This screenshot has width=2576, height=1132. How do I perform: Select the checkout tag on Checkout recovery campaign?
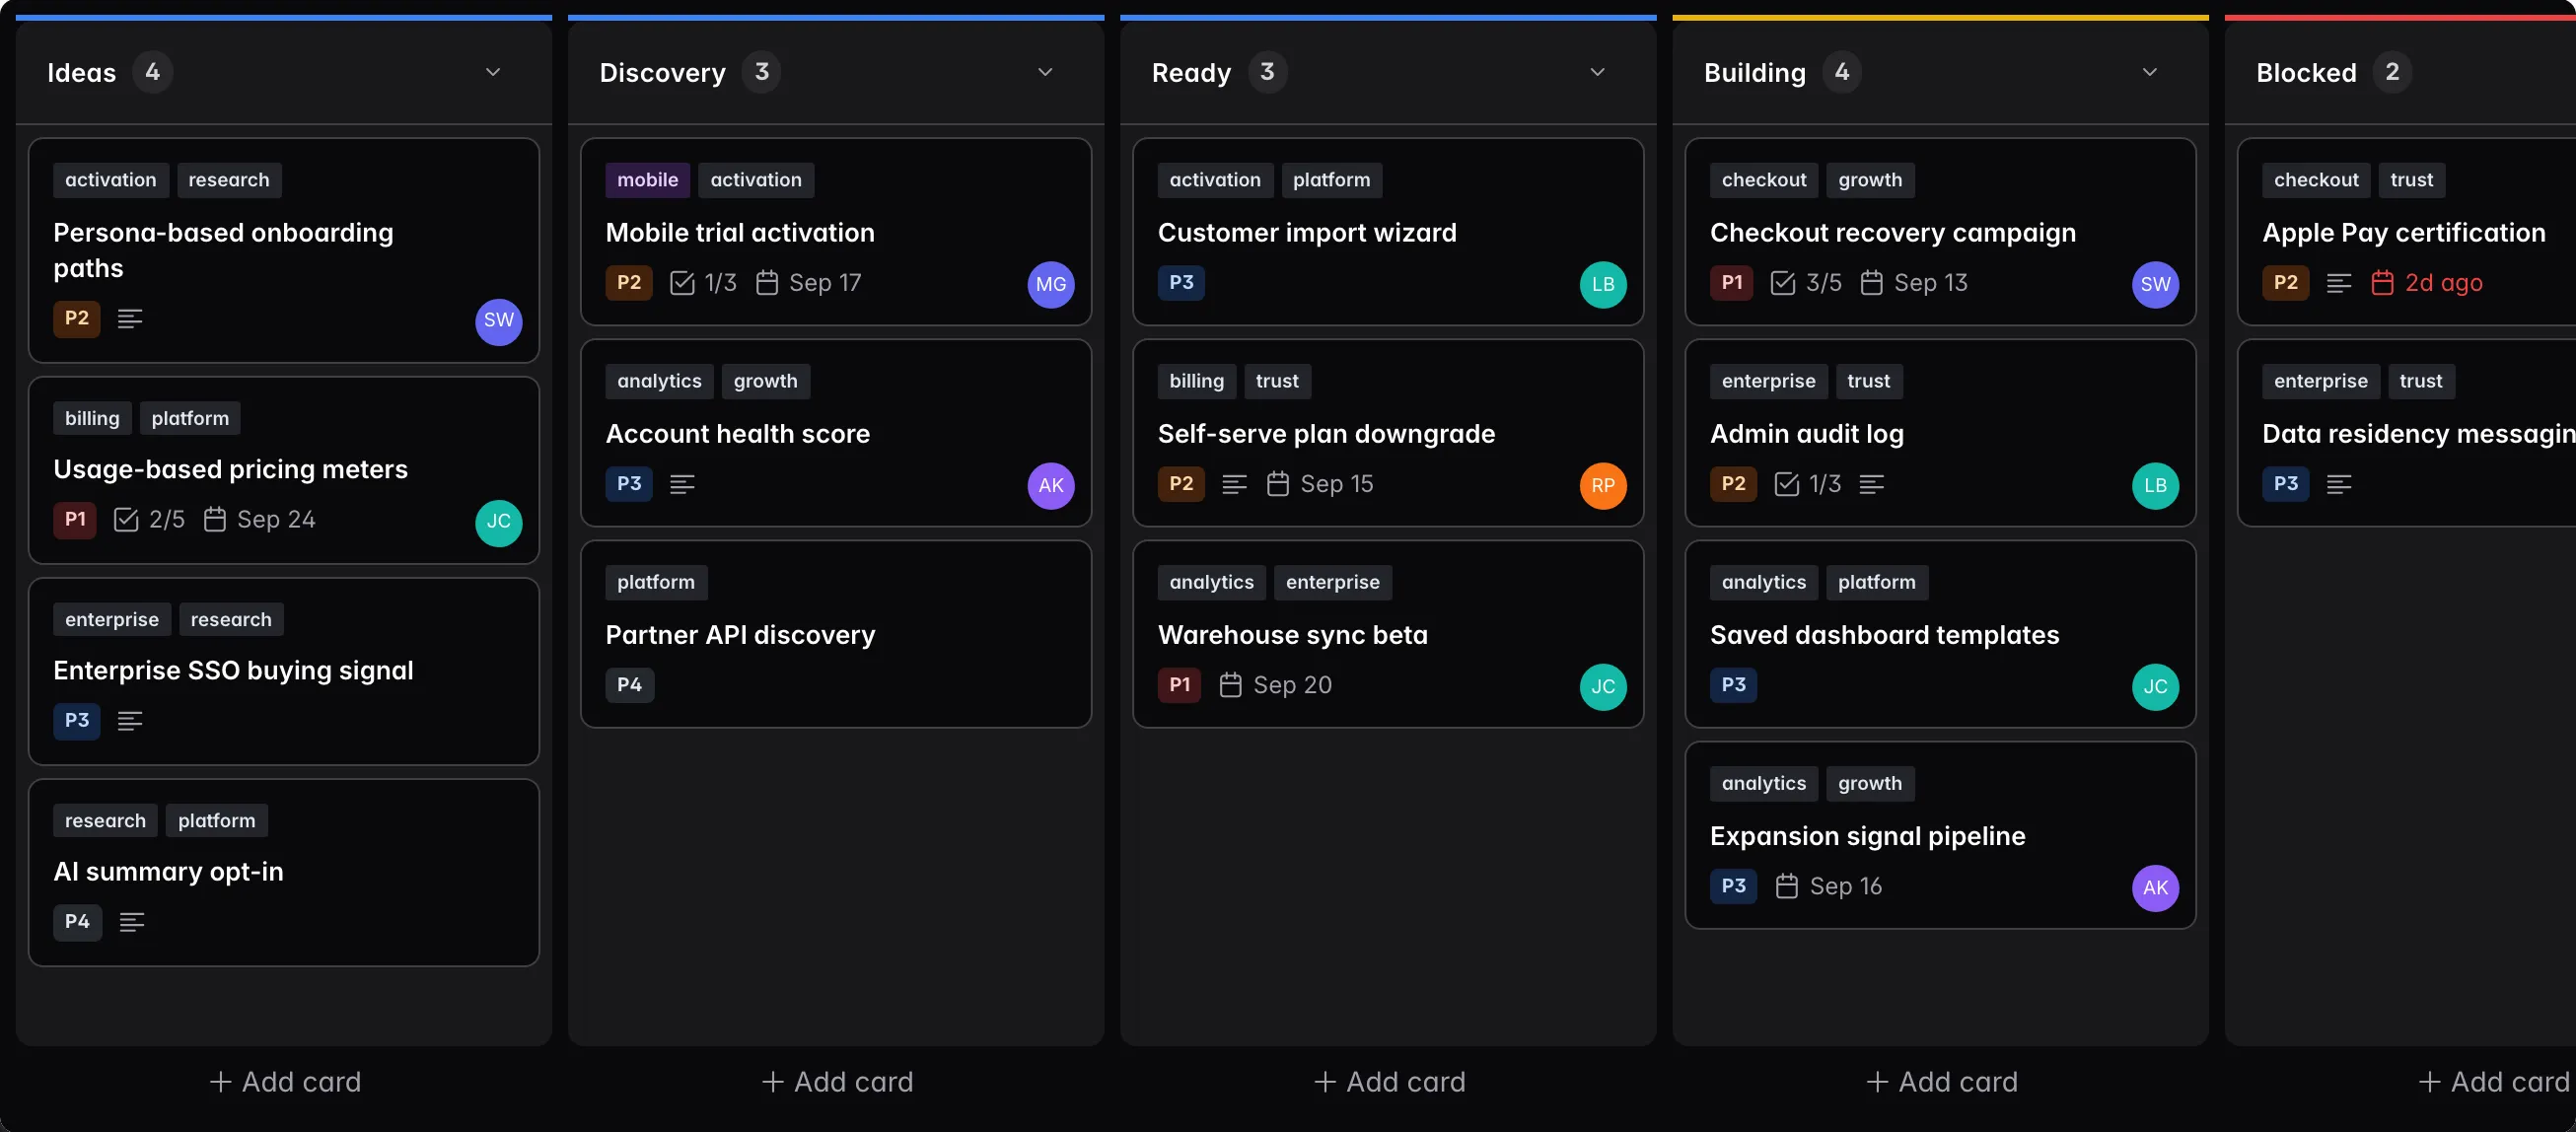coord(1764,180)
